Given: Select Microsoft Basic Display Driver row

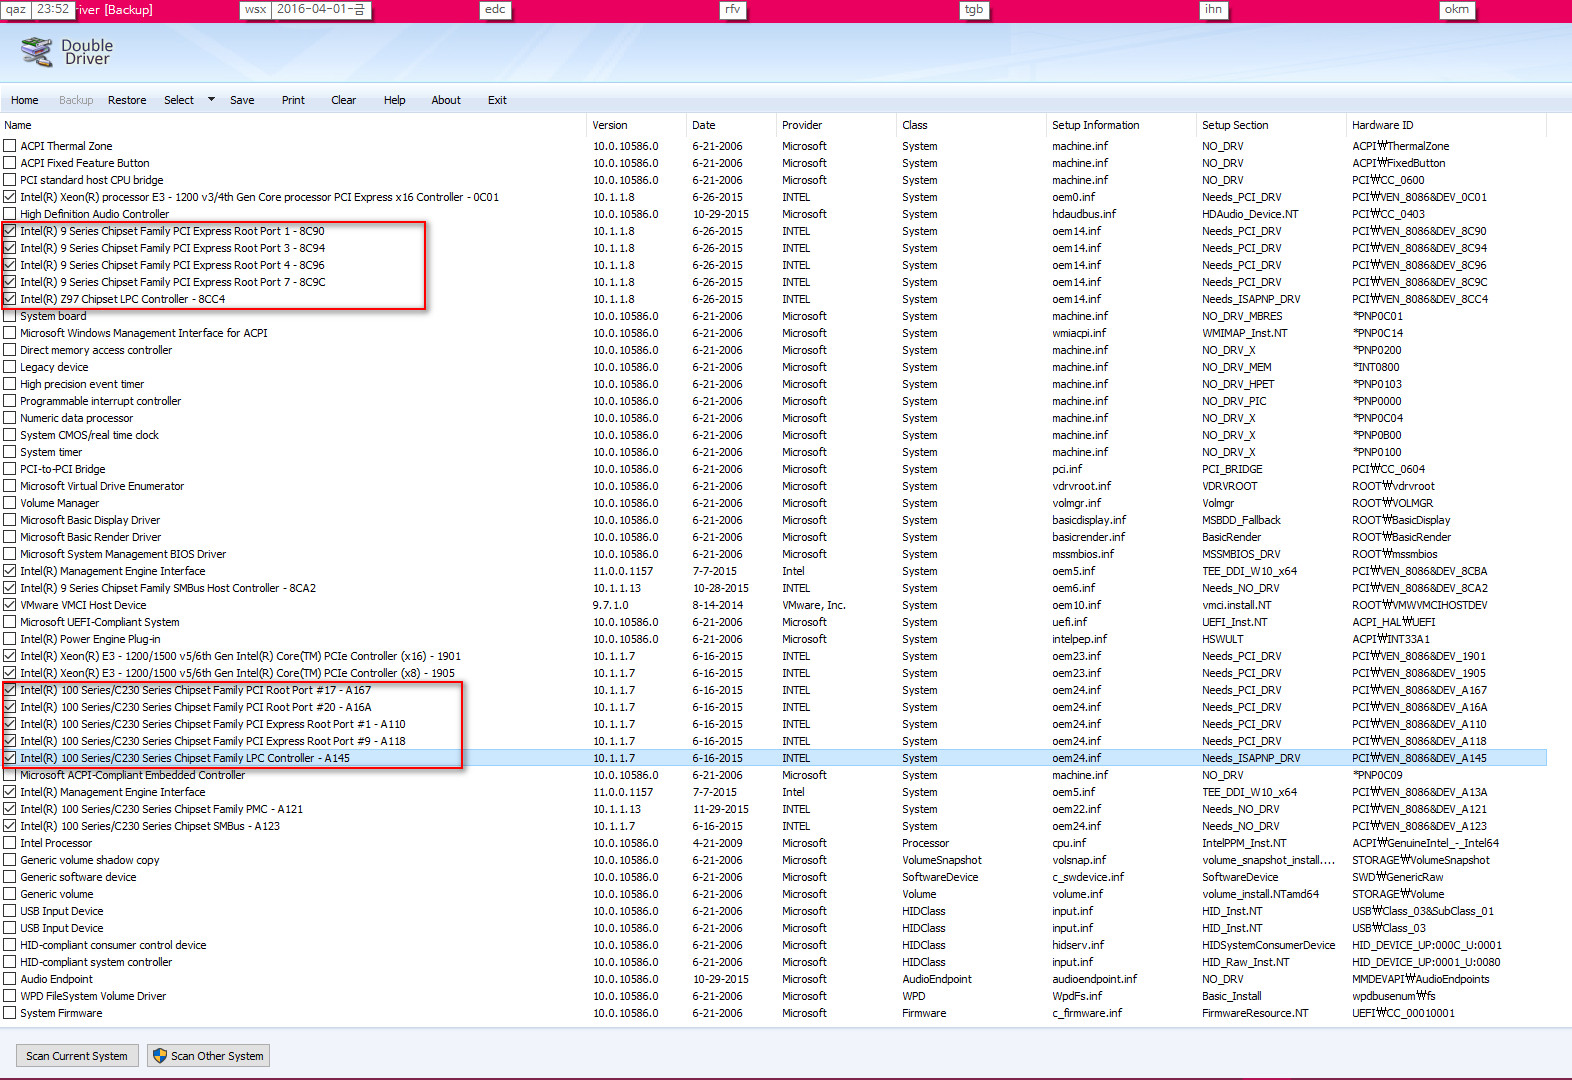Looking at the screenshot, I should 773,520.
